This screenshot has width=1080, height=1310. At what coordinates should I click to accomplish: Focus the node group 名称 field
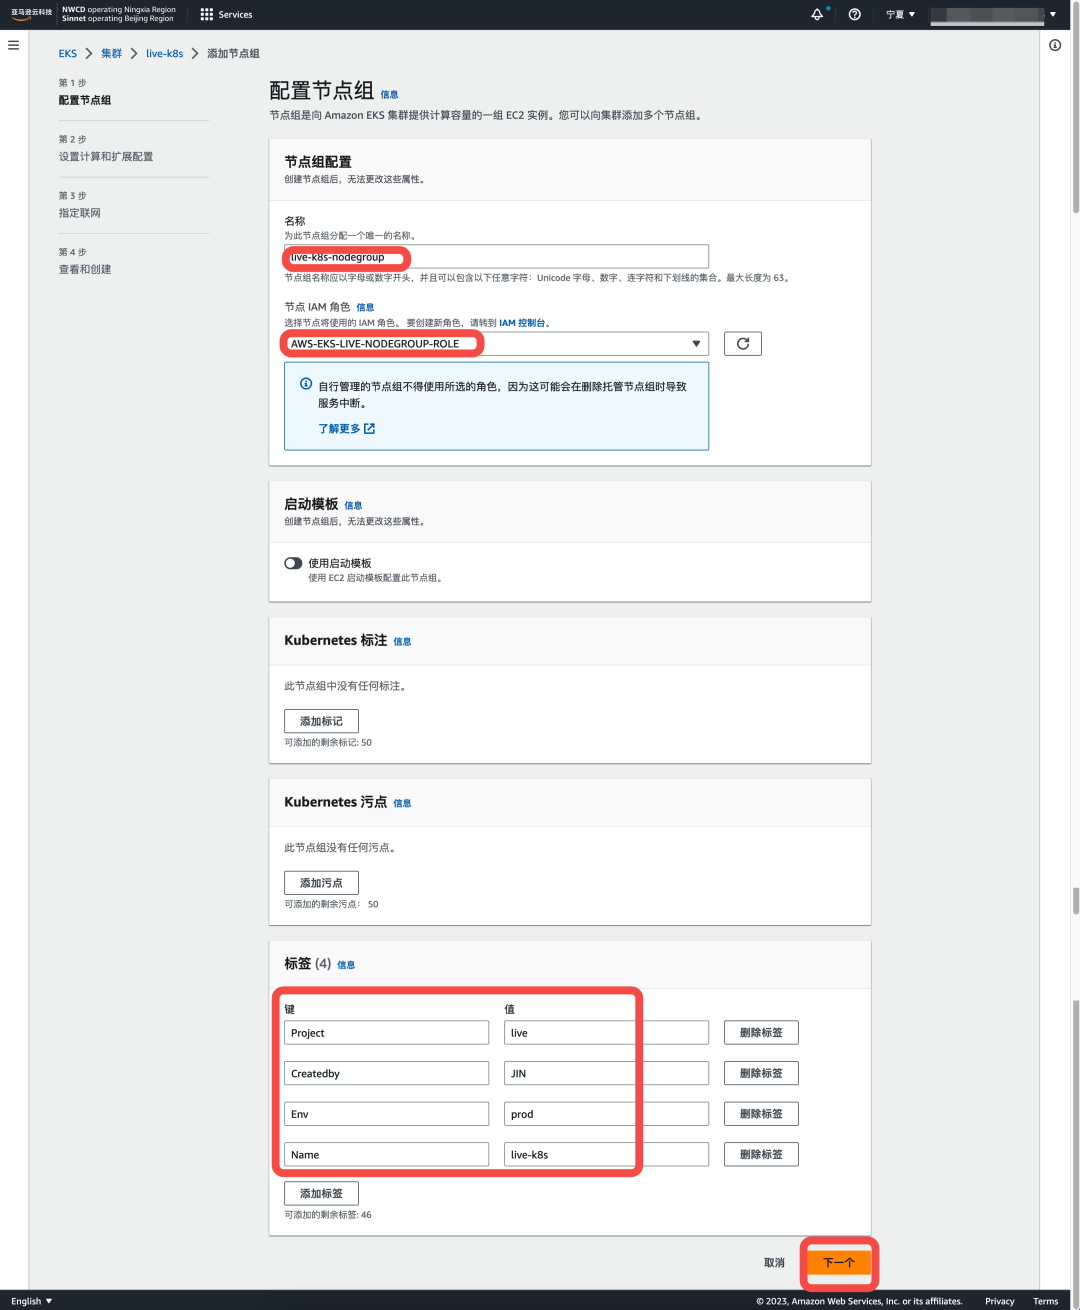(x=496, y=257)
